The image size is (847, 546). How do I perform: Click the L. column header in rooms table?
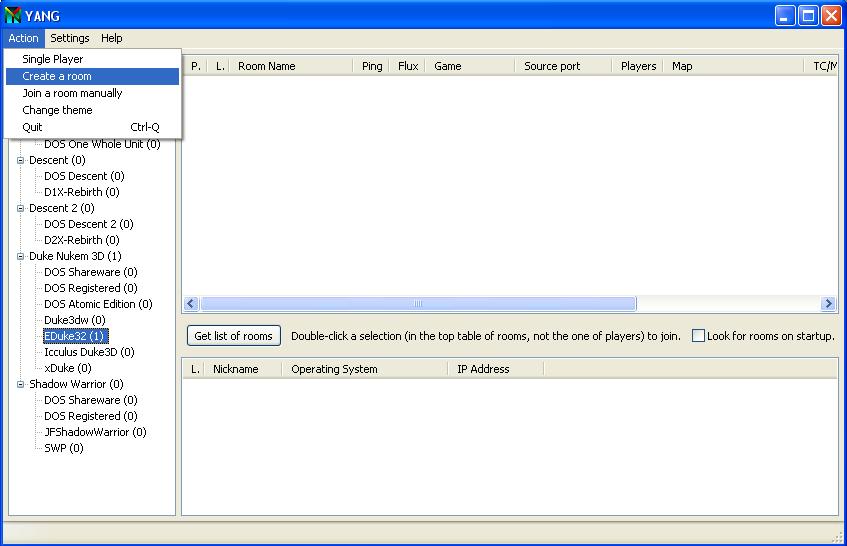click(x=219, y=66)
